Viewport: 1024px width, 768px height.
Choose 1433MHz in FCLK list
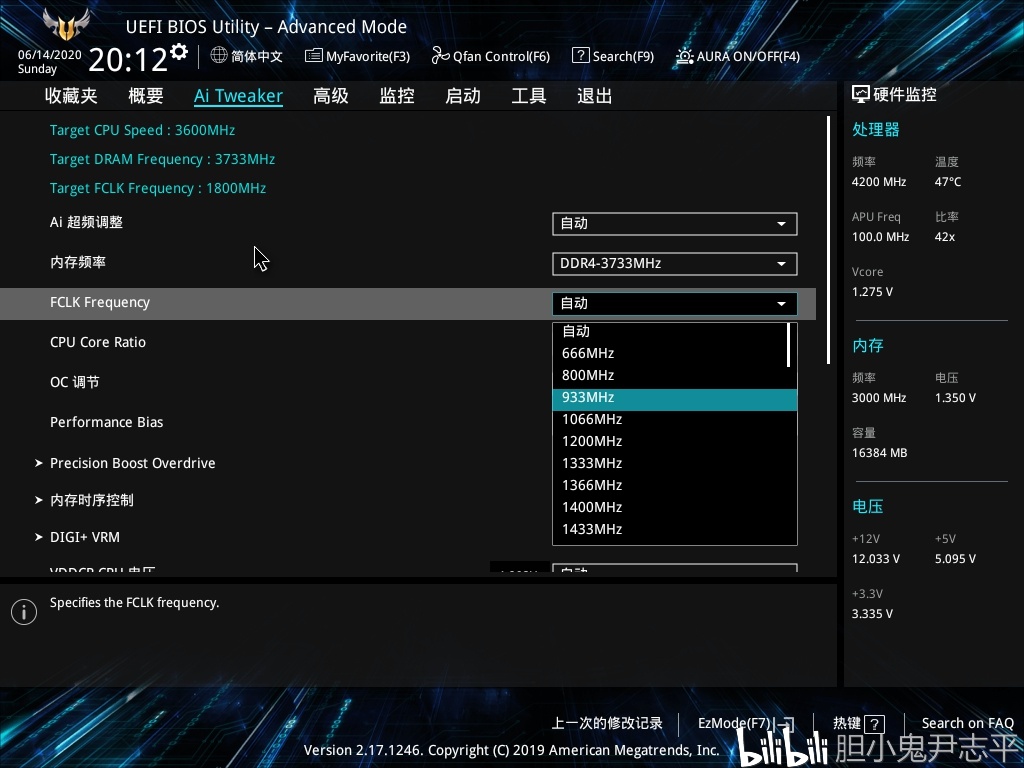[x=675, y=530]
